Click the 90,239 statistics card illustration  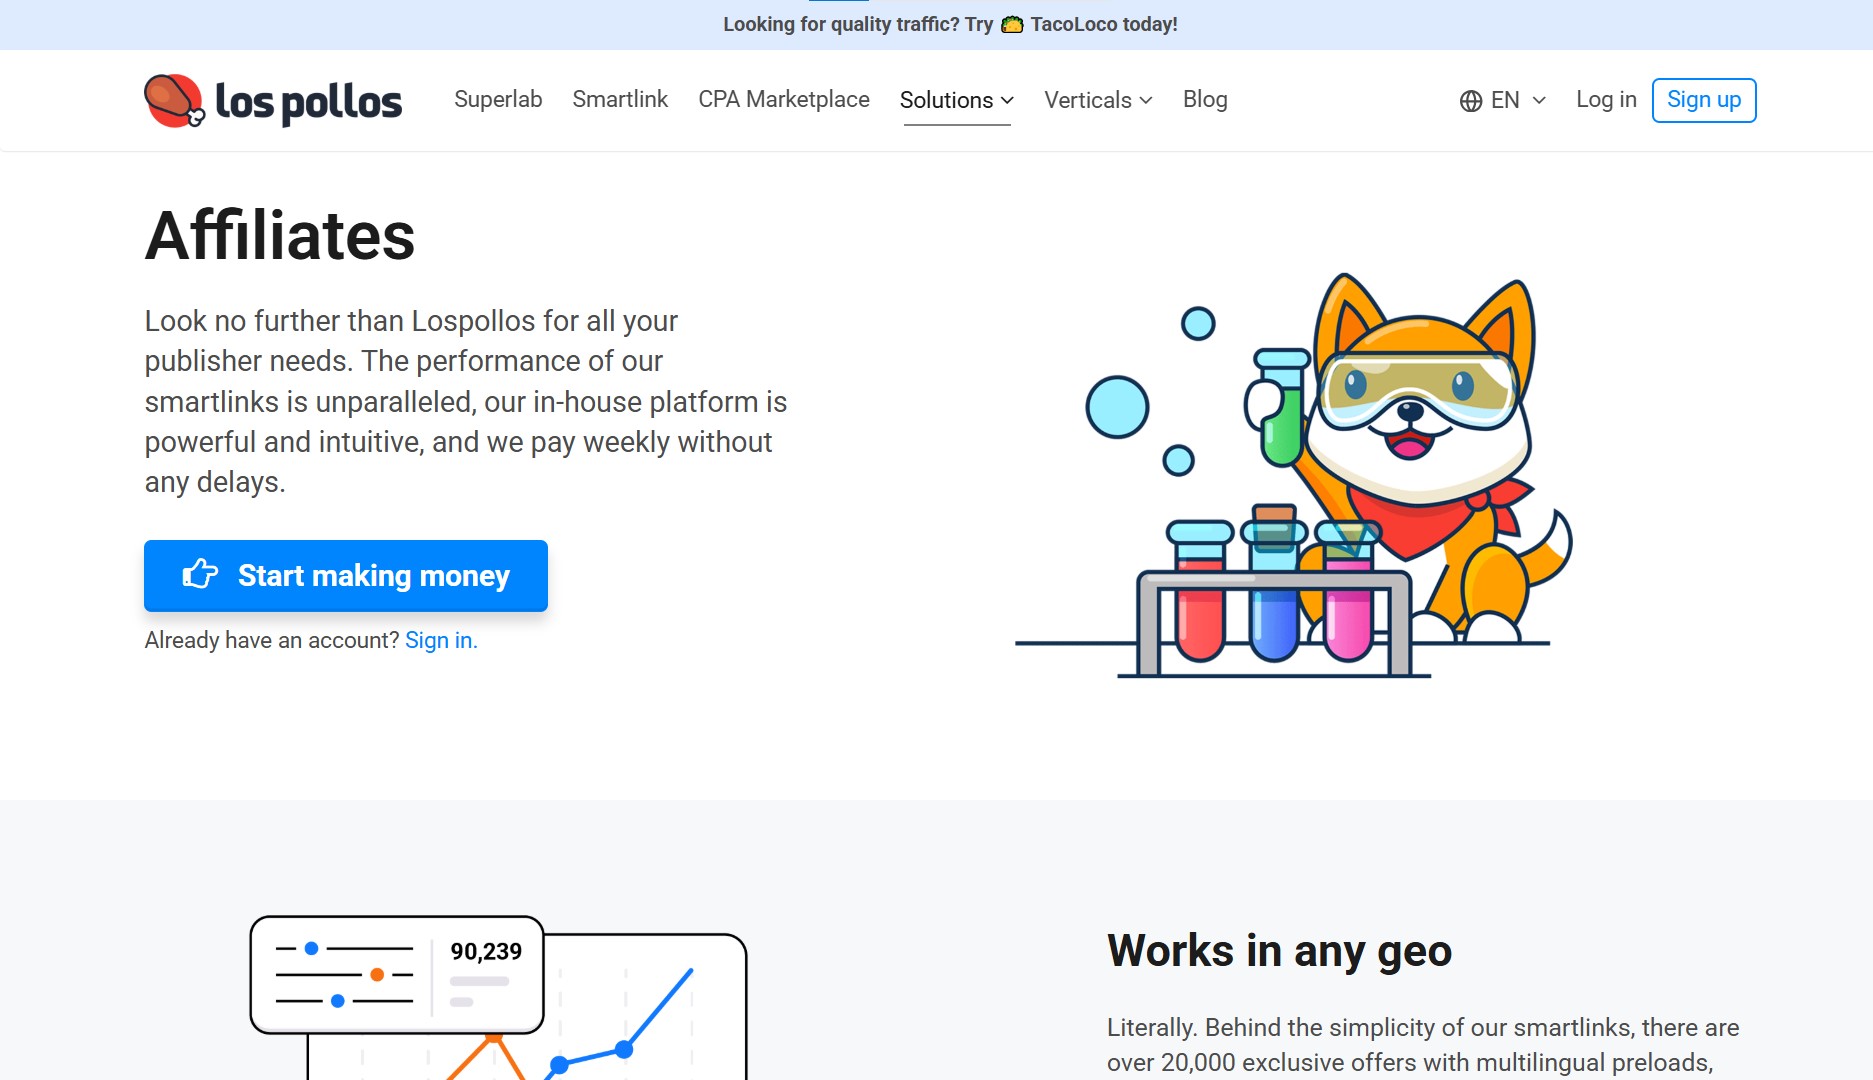point(397,975)
